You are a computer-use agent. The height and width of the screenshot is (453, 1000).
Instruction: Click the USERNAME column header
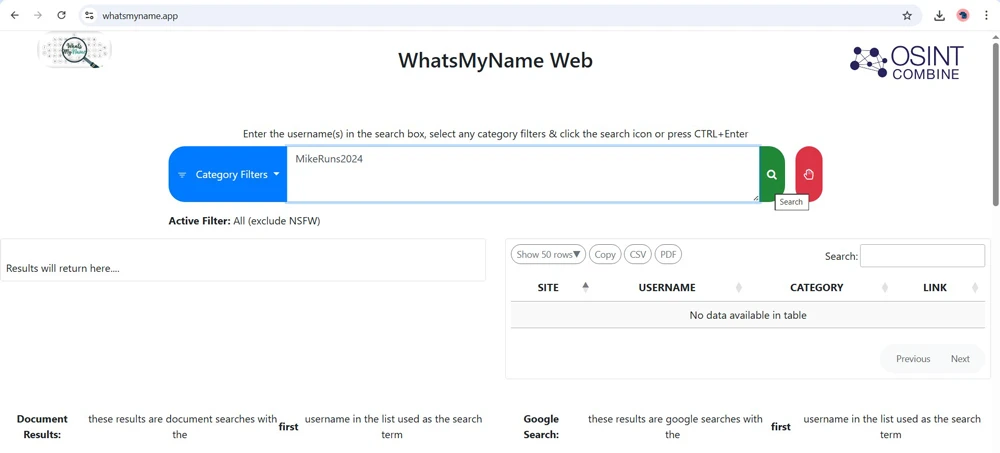pos(666,288)
